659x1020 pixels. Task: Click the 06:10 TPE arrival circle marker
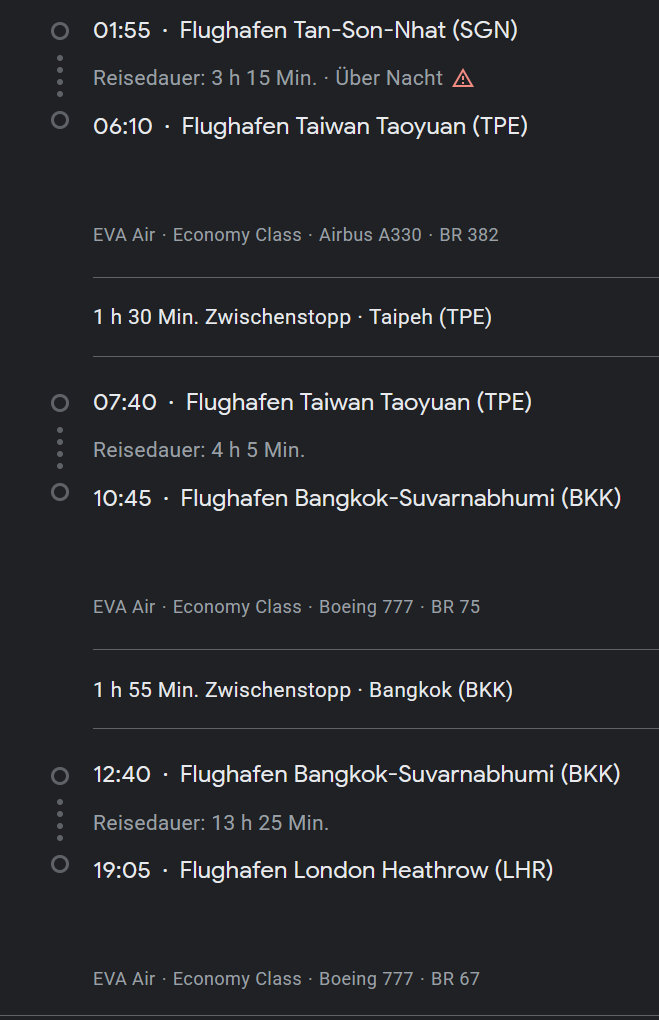click(60, 120)
